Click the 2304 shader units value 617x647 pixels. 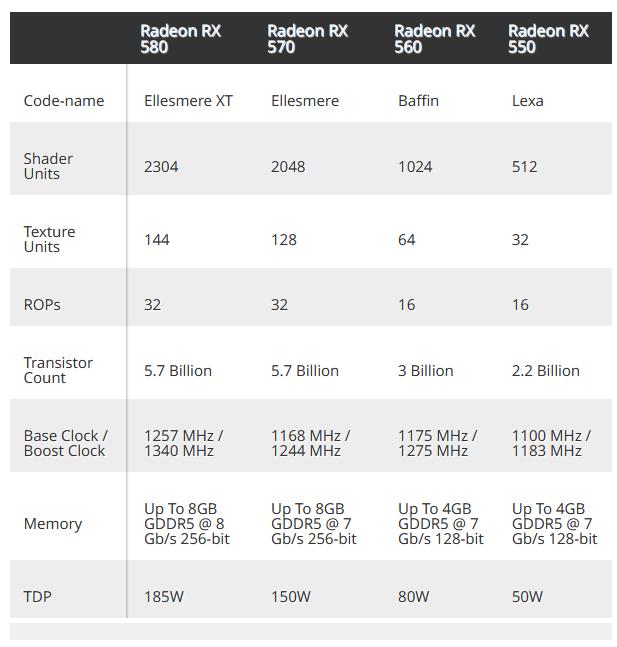click(x=161, y=167)
